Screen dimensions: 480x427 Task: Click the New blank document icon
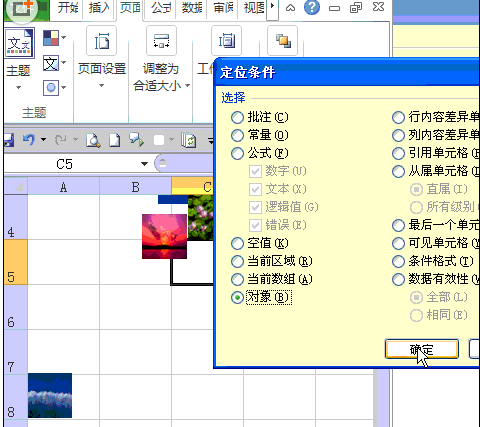point(115,140)
